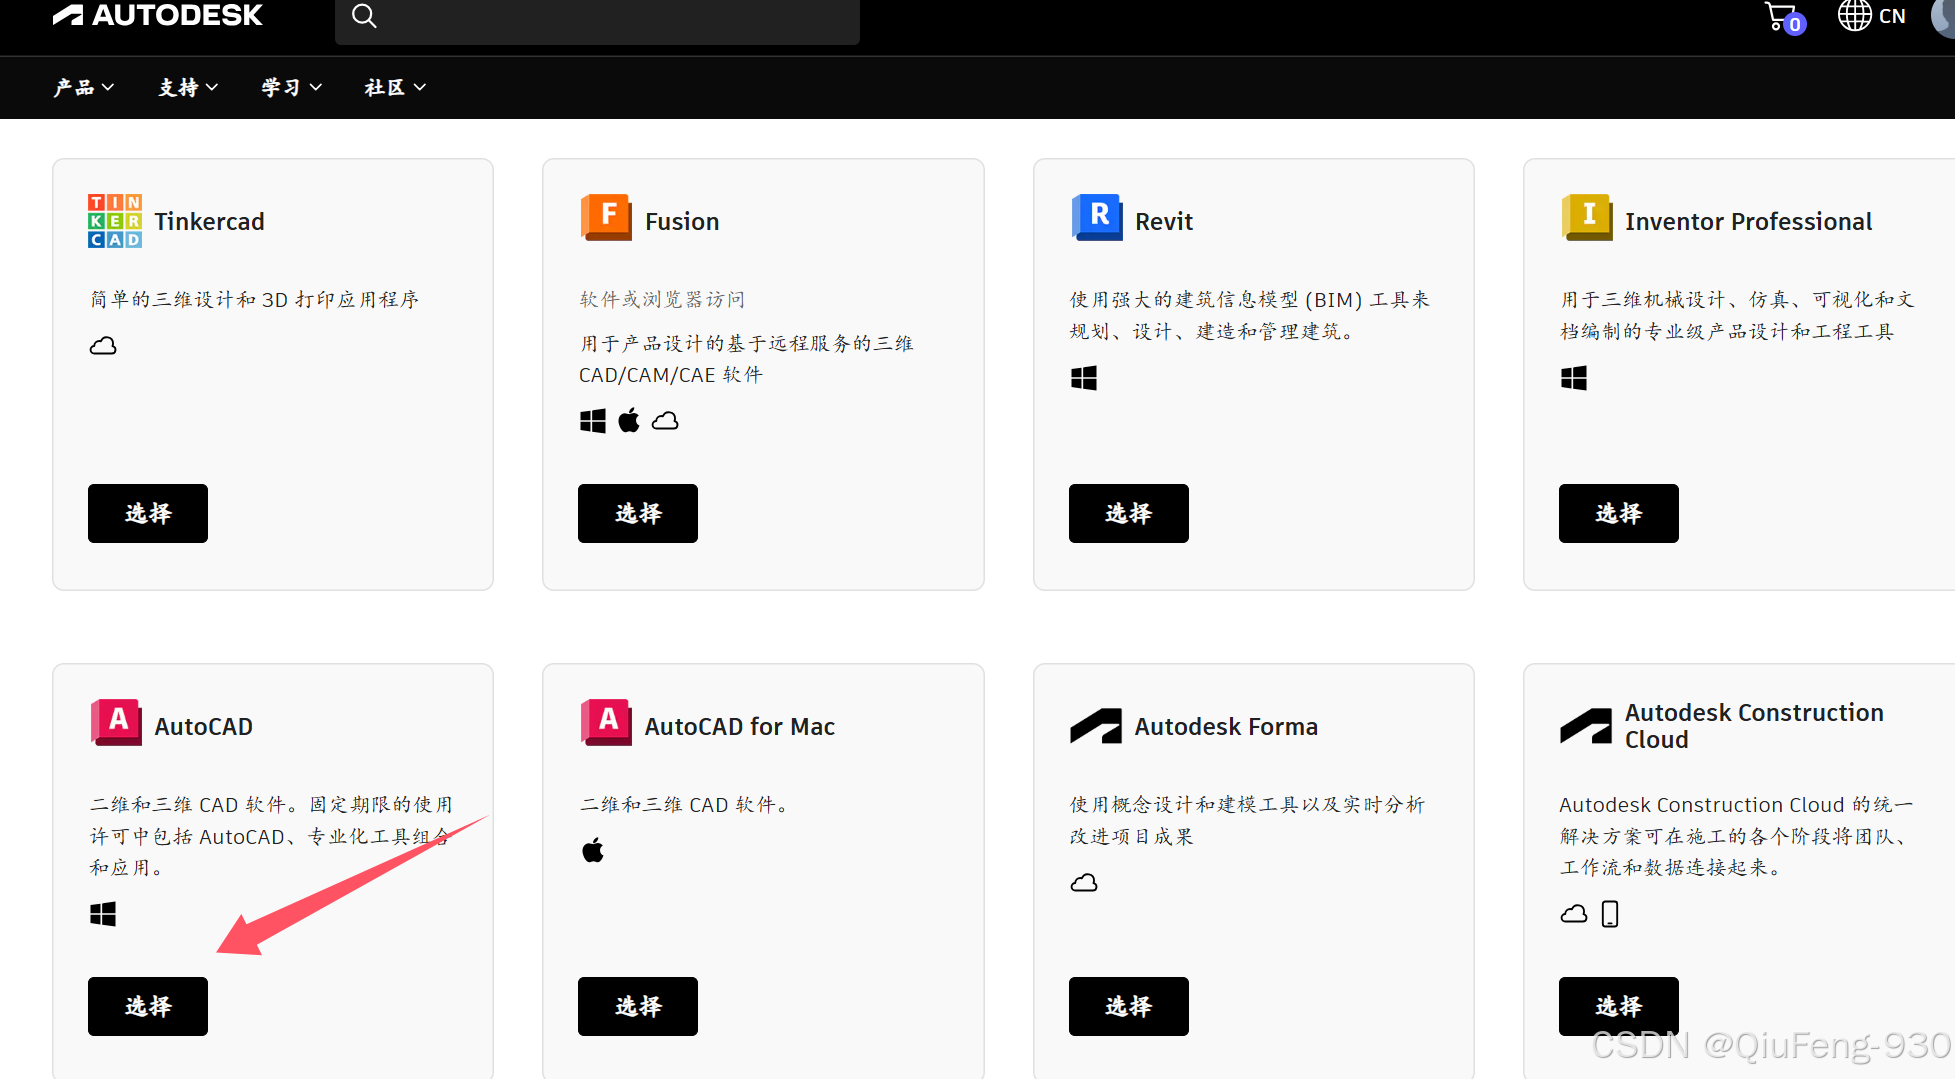This screenshot has width=1955, height=1079.
Task: Expand the 支持 menu
Action: coord(188,88)
